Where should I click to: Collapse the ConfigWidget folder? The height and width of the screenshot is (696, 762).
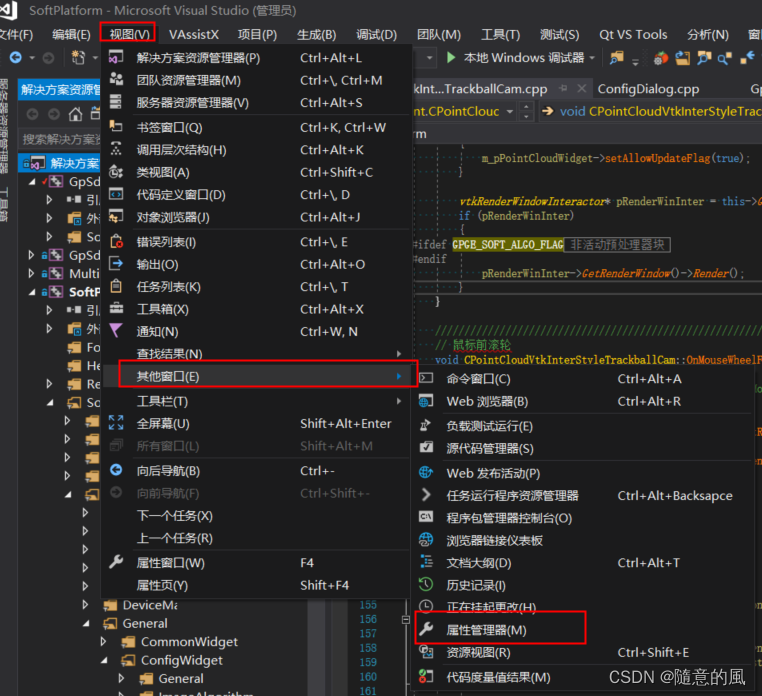tap(104, 661)
